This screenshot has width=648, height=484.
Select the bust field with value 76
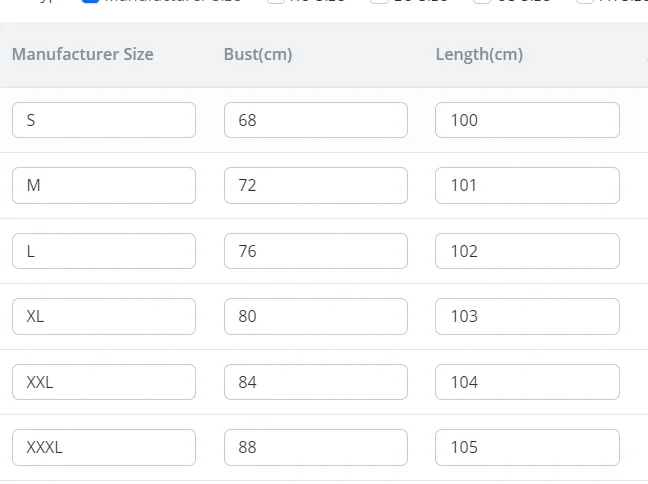tap(316, 251)
